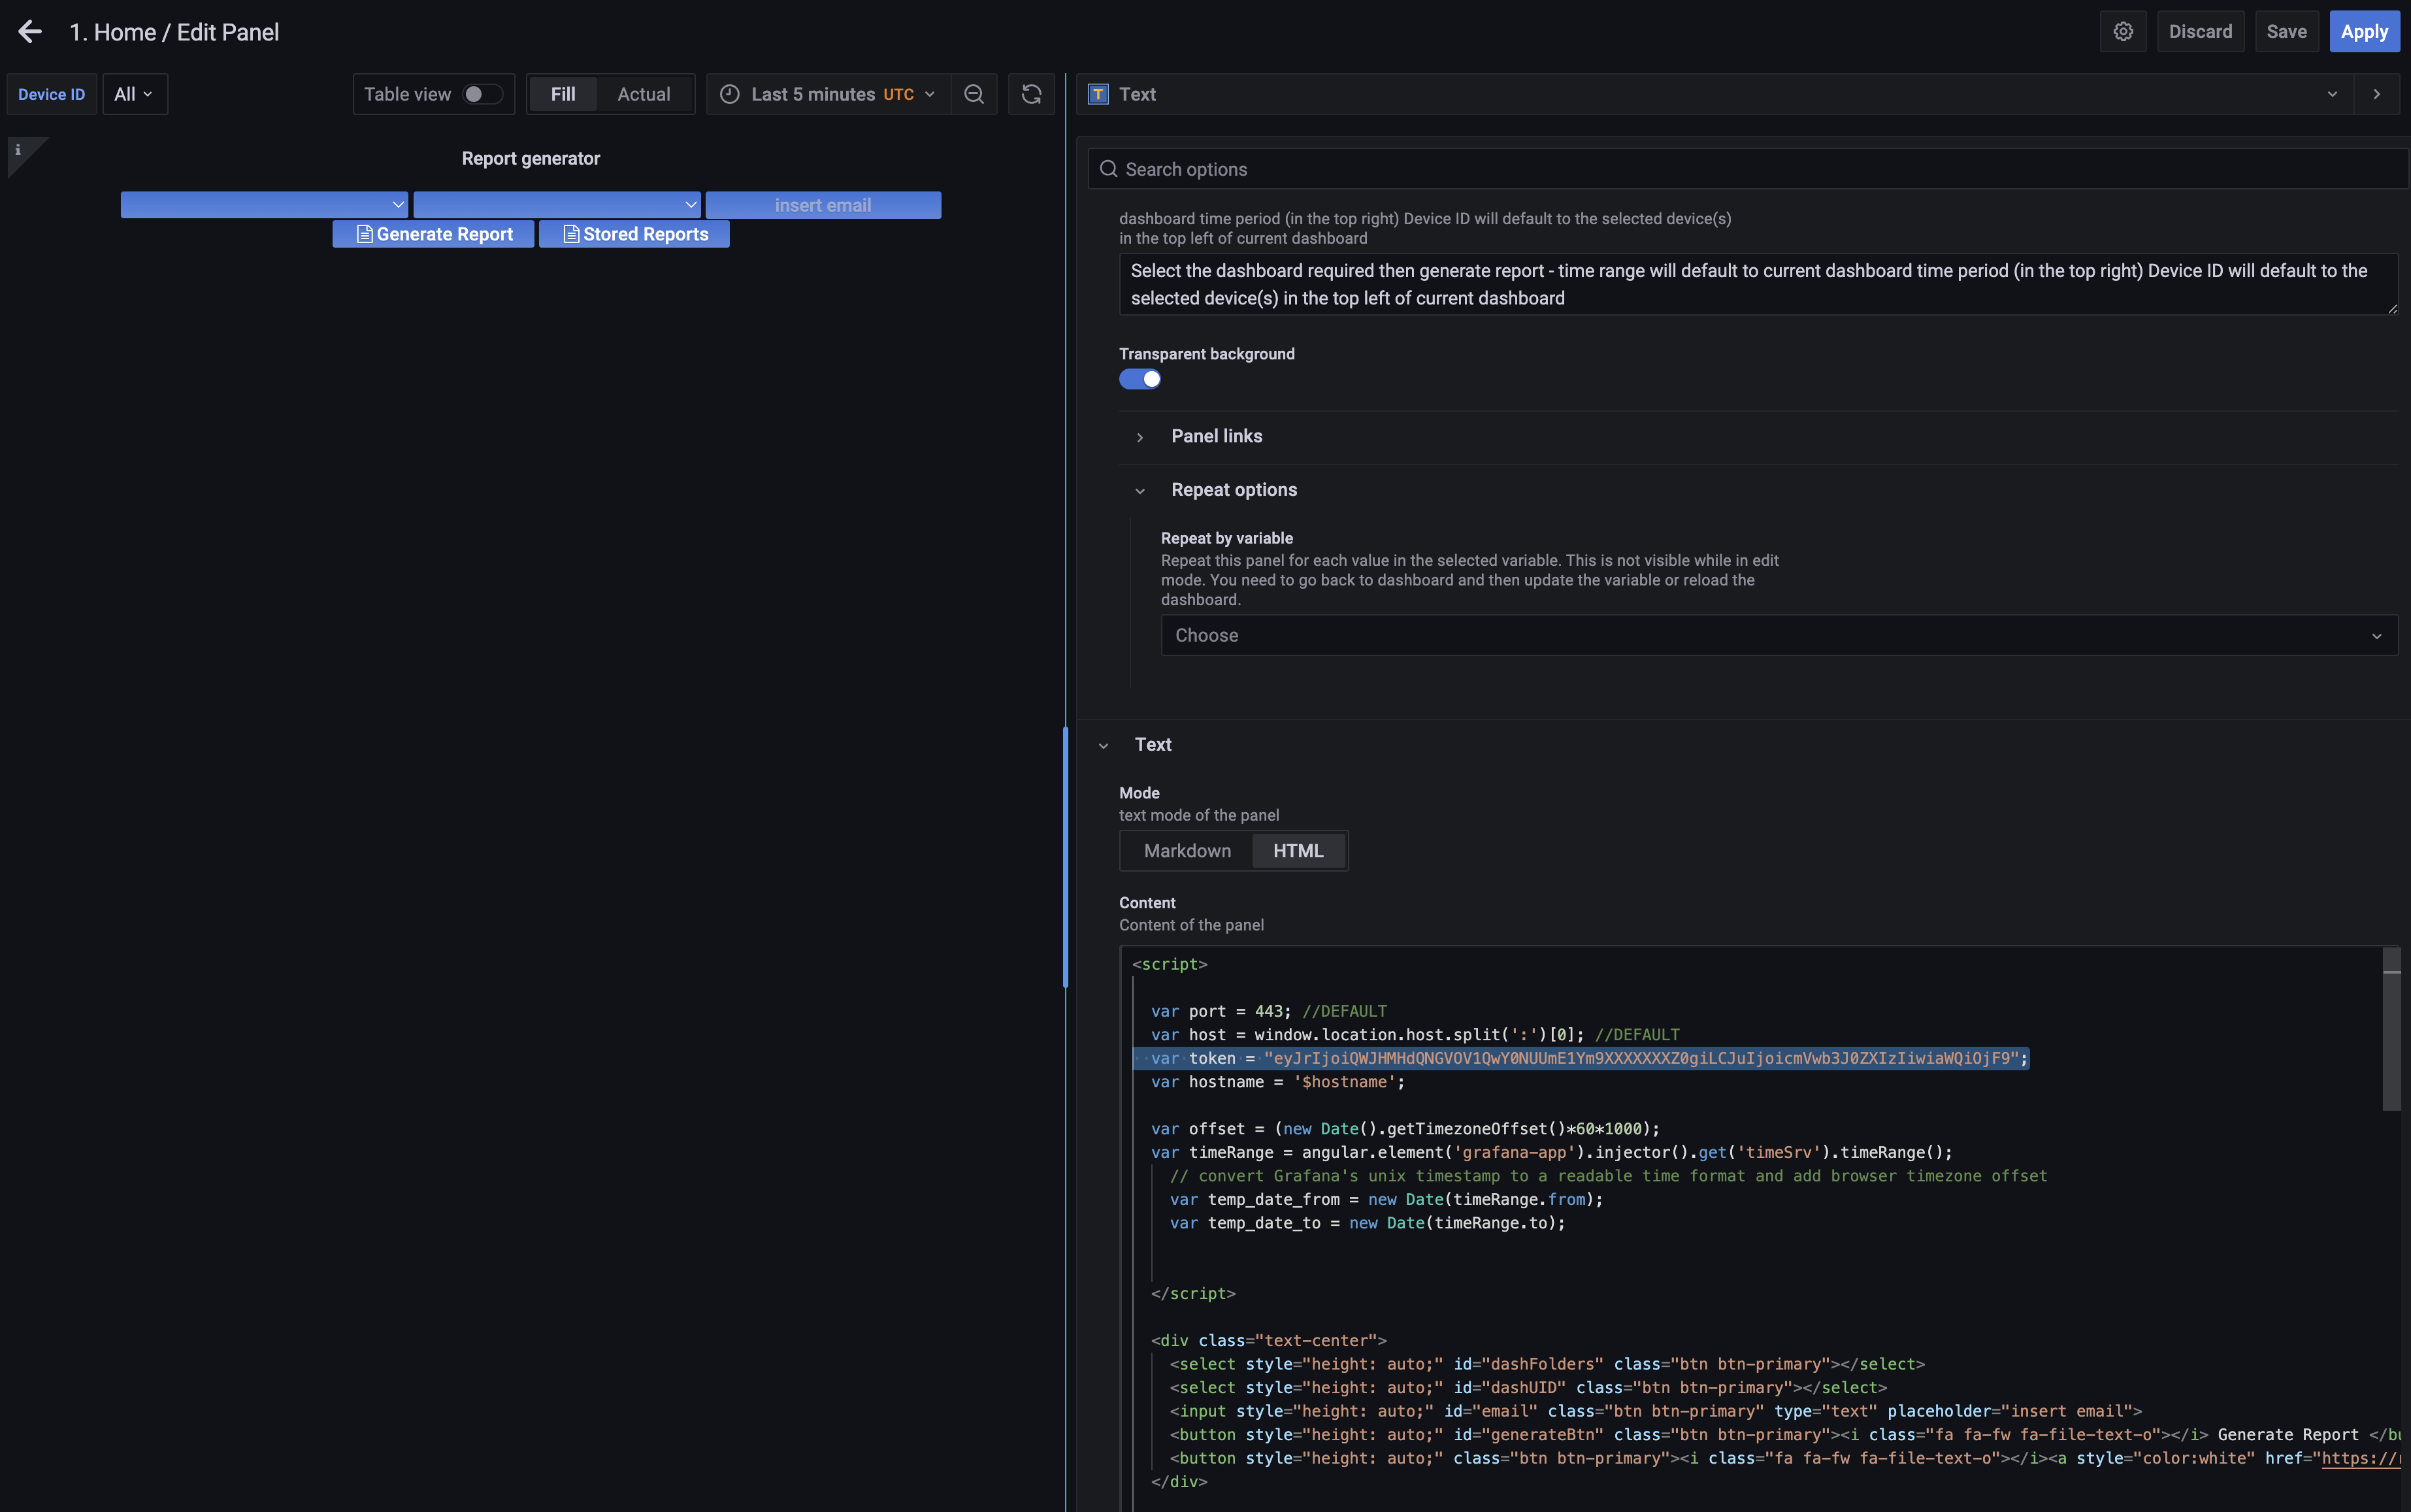
Task: Click the panel description text area
Action: click(1758, 285)
